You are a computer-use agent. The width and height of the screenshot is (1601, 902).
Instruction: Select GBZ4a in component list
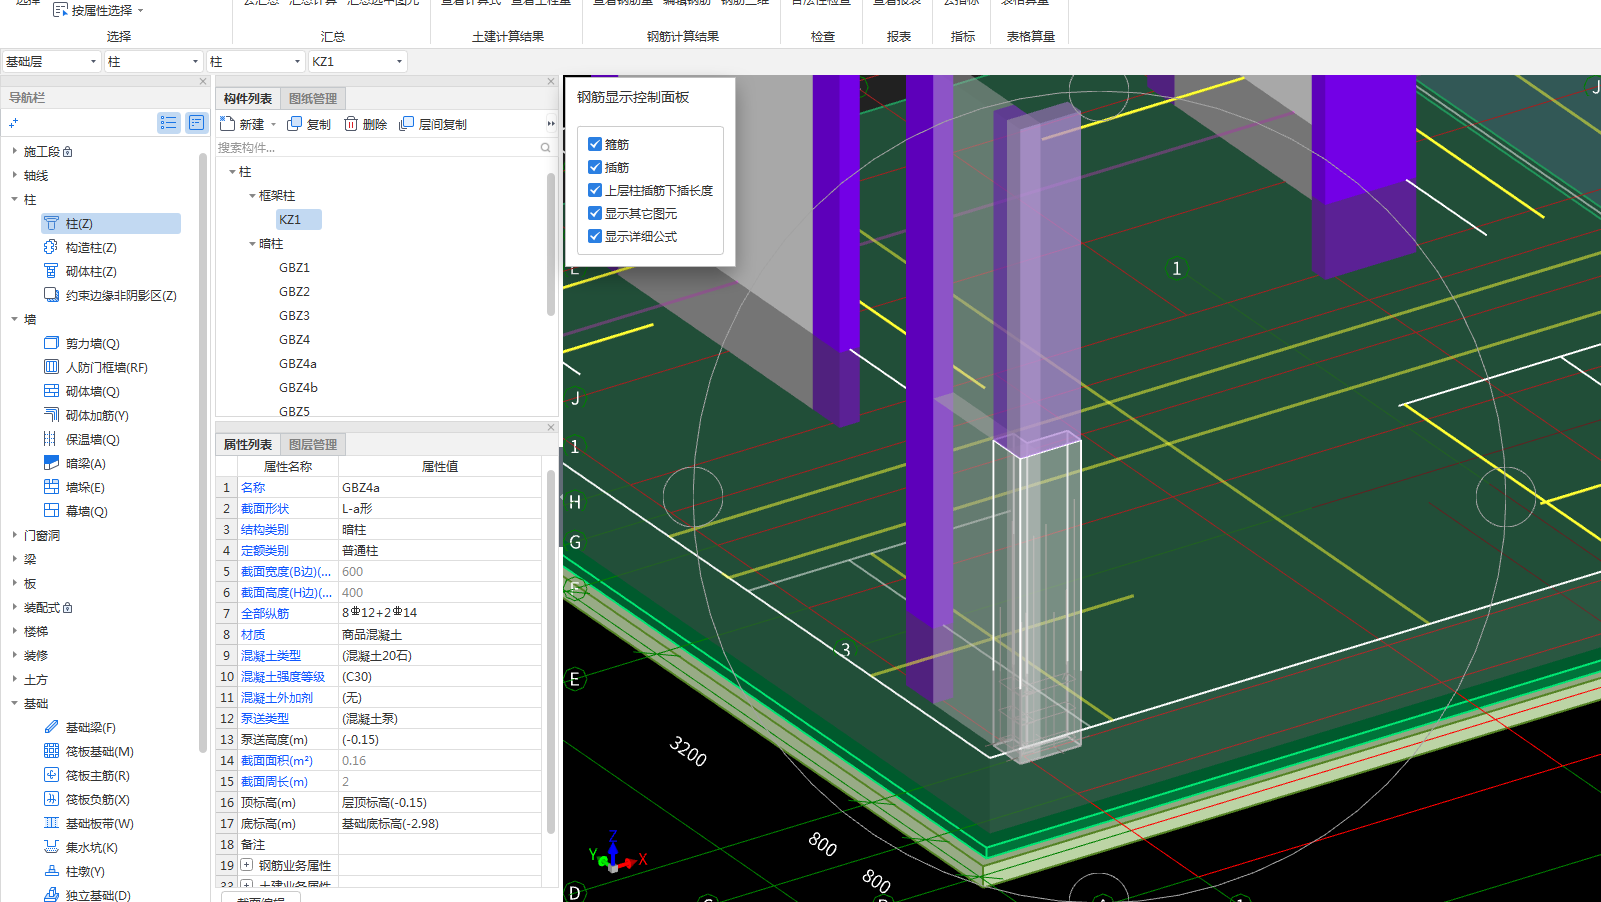click(x=298, y=363)
